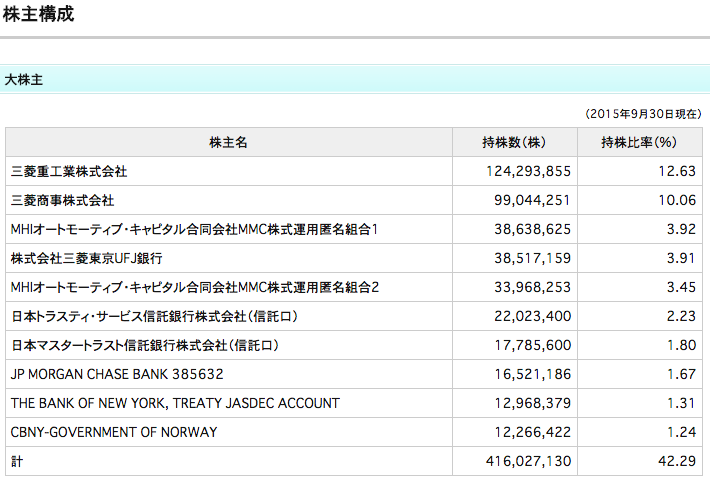Click ratio value 1.24

[681, 432]
